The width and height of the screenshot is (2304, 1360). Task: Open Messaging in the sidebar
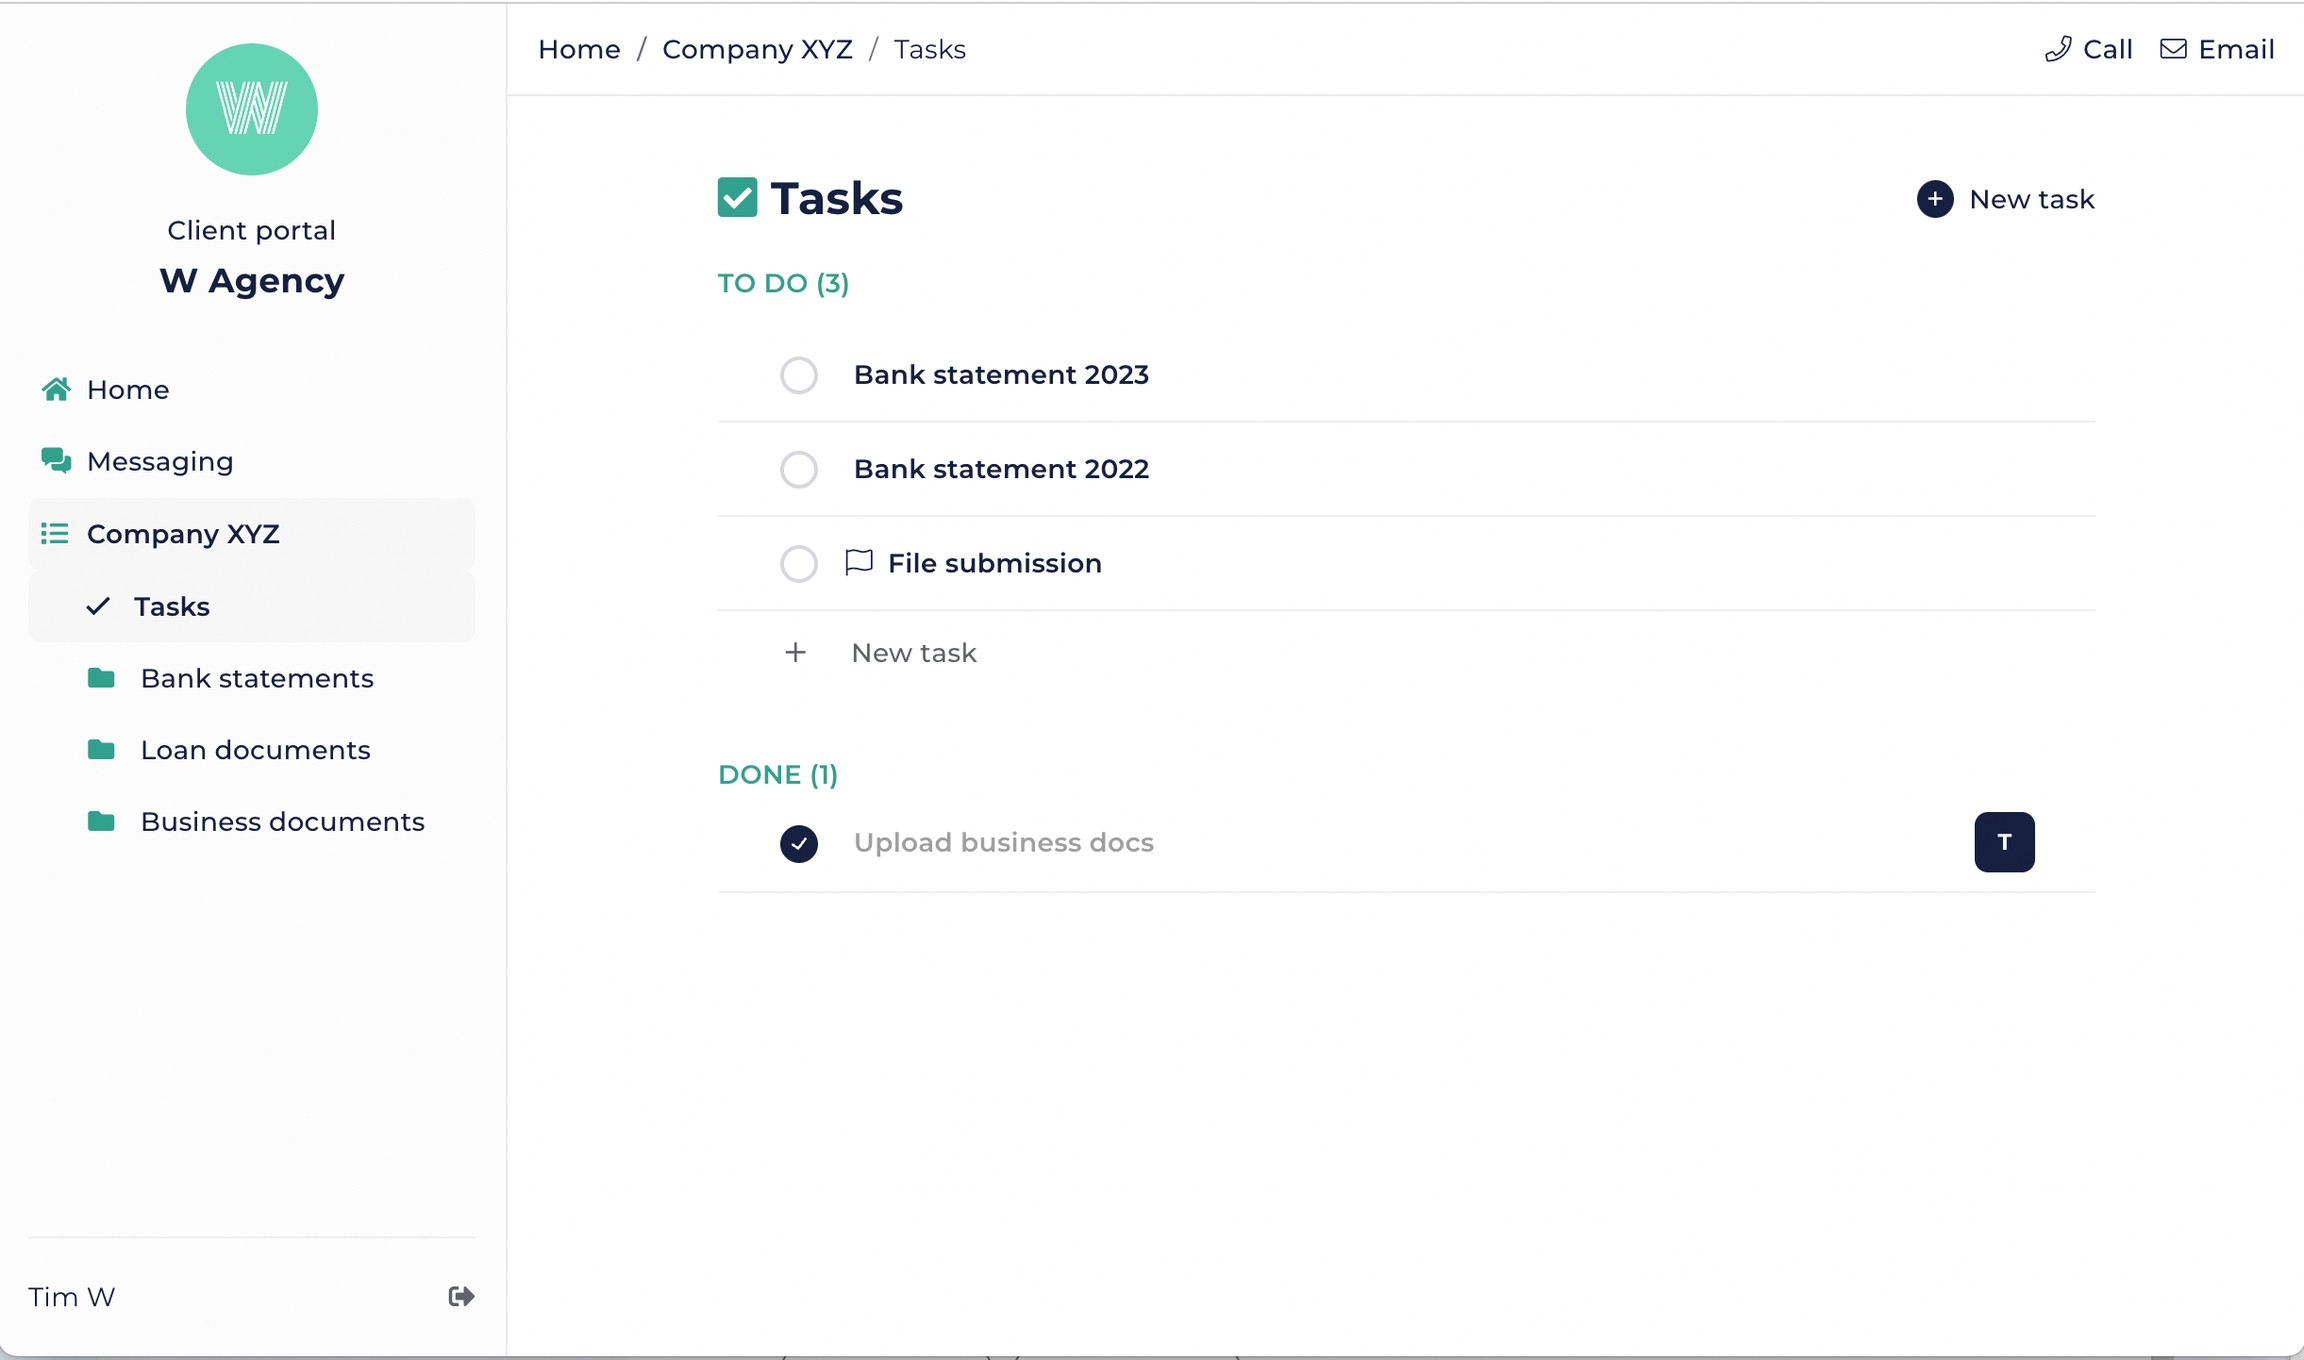tap(160, 461)
